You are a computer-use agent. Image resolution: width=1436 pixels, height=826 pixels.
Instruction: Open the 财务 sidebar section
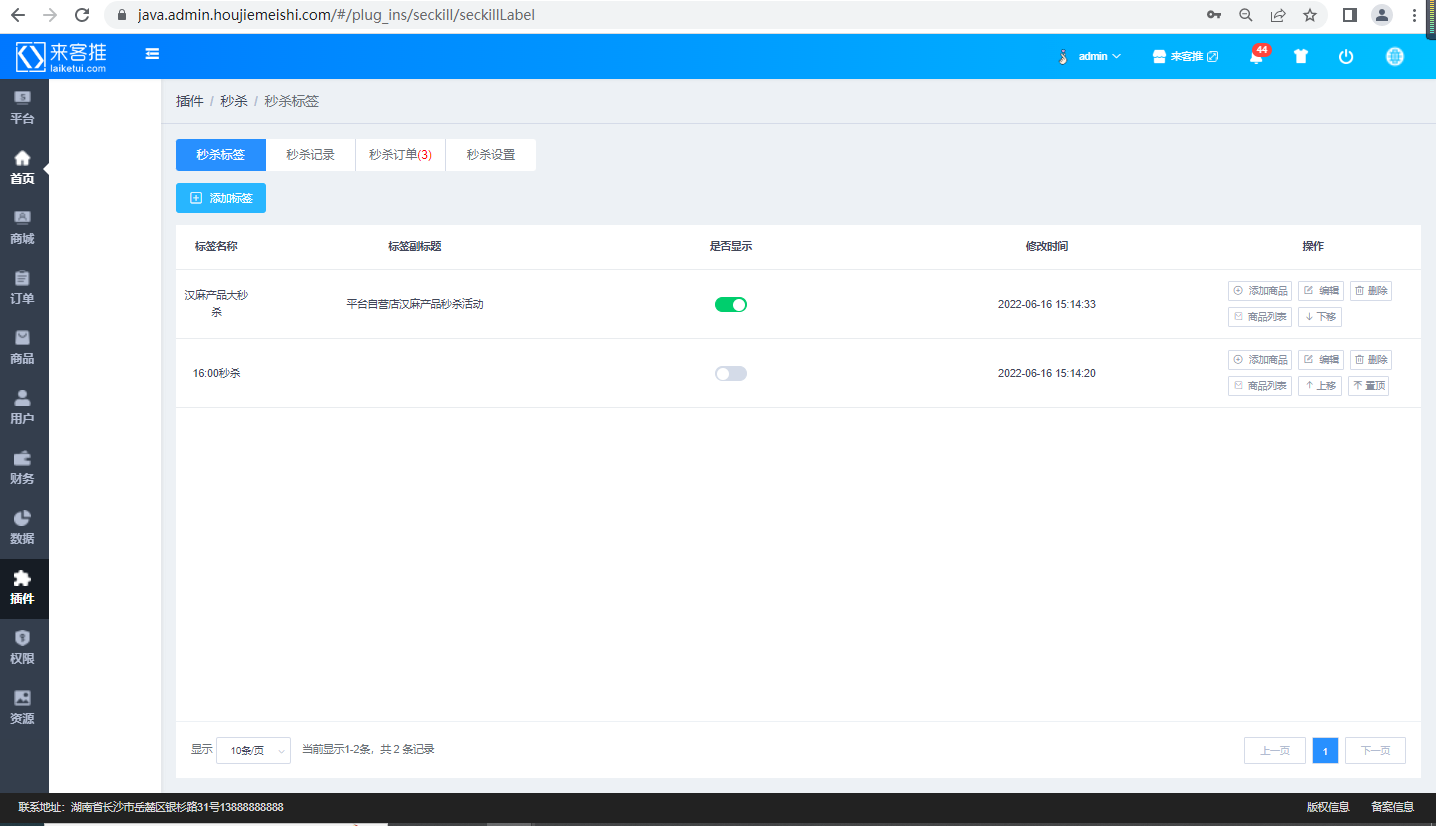[x=23, y=467]
